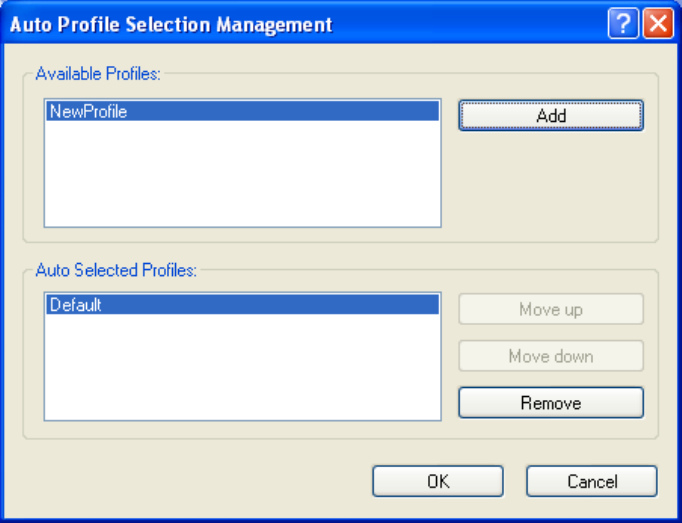Remove the selected auto profile

coord(551,403)
